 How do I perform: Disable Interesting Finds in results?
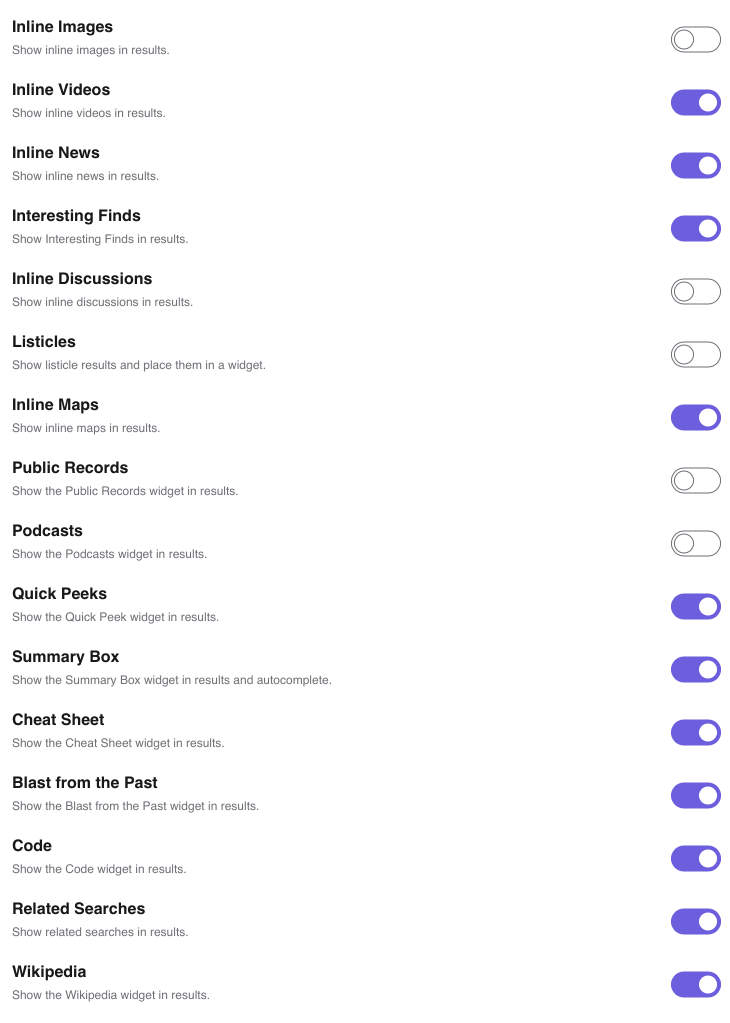[x=695, y=228]
